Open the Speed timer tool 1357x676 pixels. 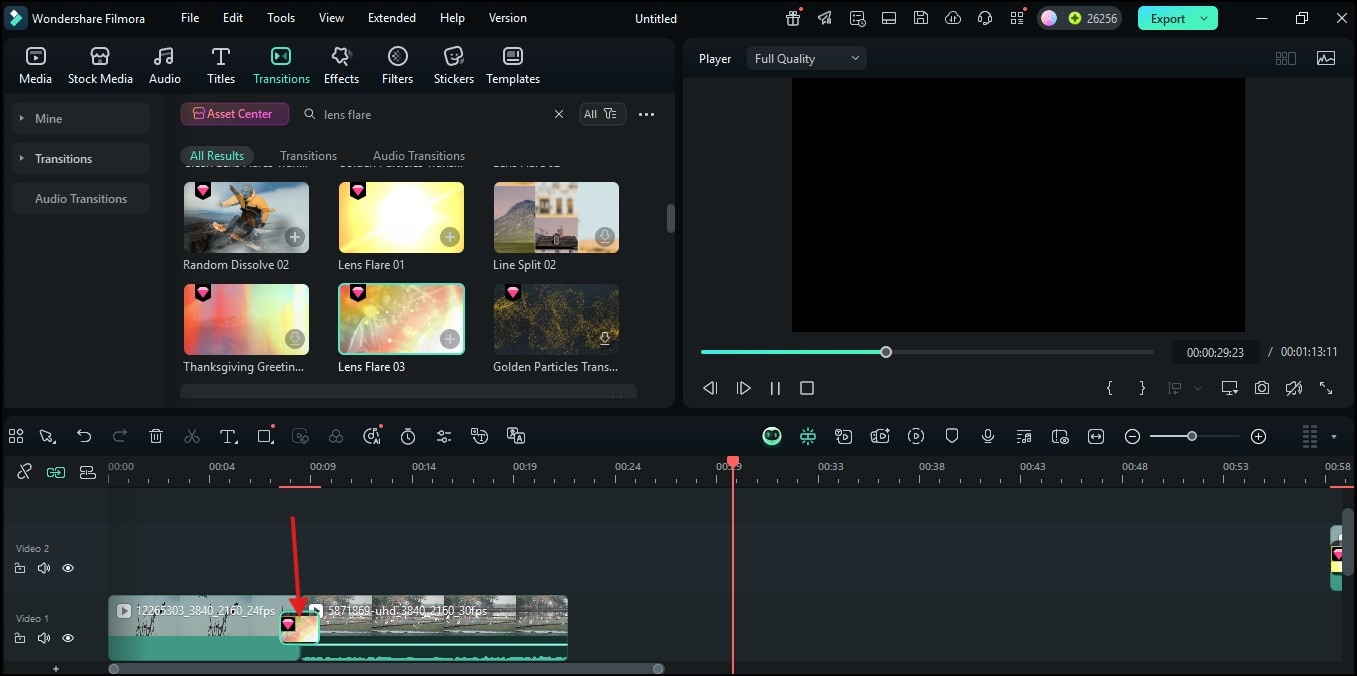point(408,436)
